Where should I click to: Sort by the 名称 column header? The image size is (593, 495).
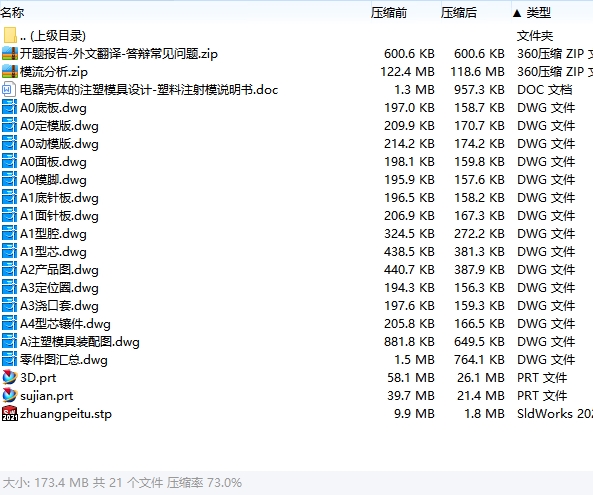12,12
